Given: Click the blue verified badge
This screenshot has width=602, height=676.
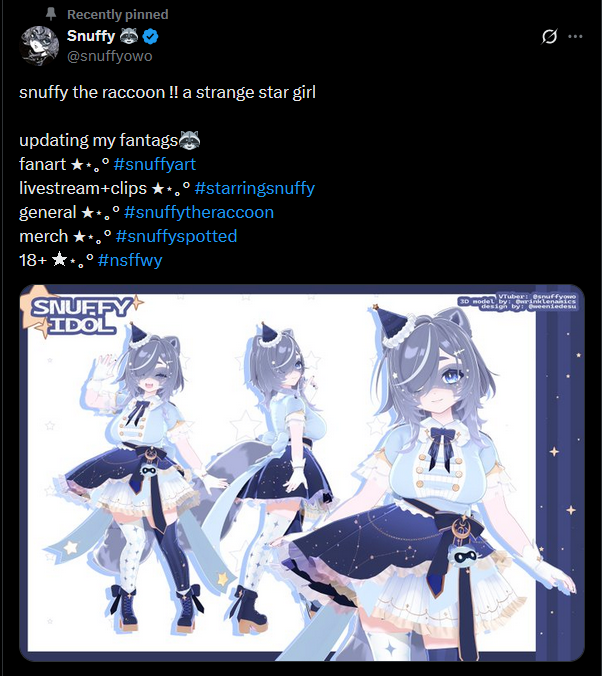Looking at the screenshot, I should 150,36.
